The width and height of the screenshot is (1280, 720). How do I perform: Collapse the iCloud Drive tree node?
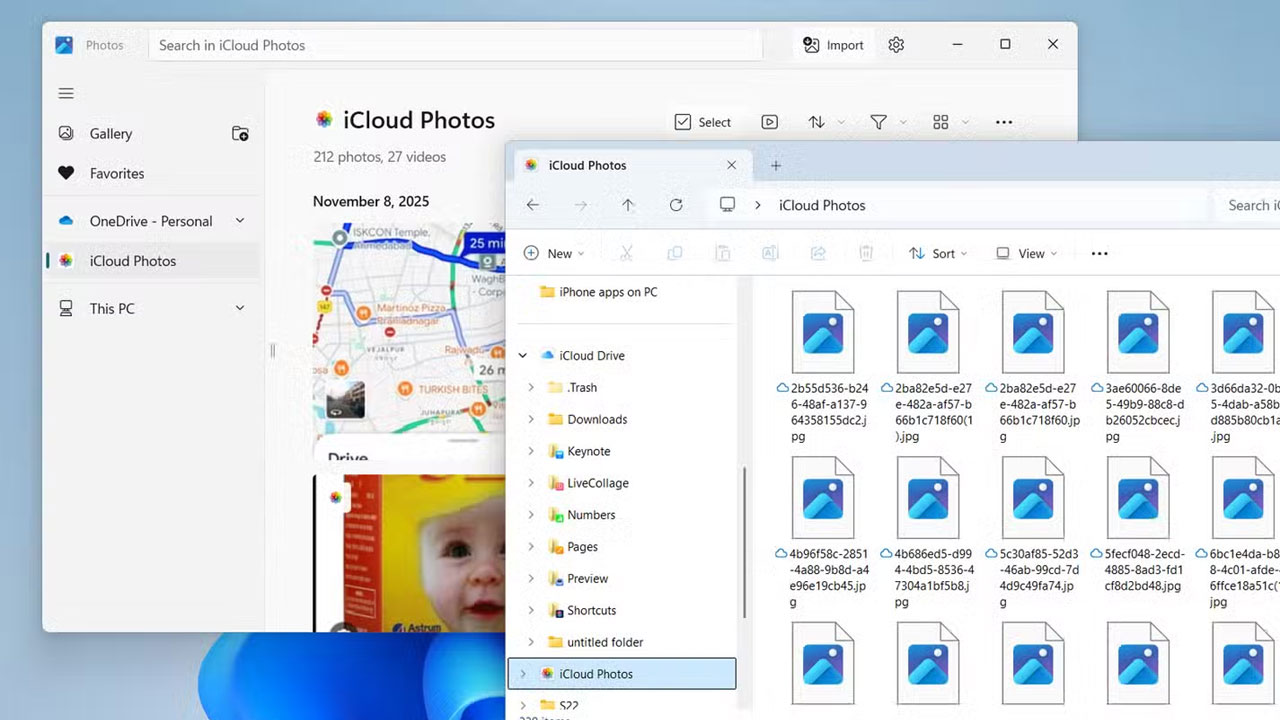pos(523,356)
